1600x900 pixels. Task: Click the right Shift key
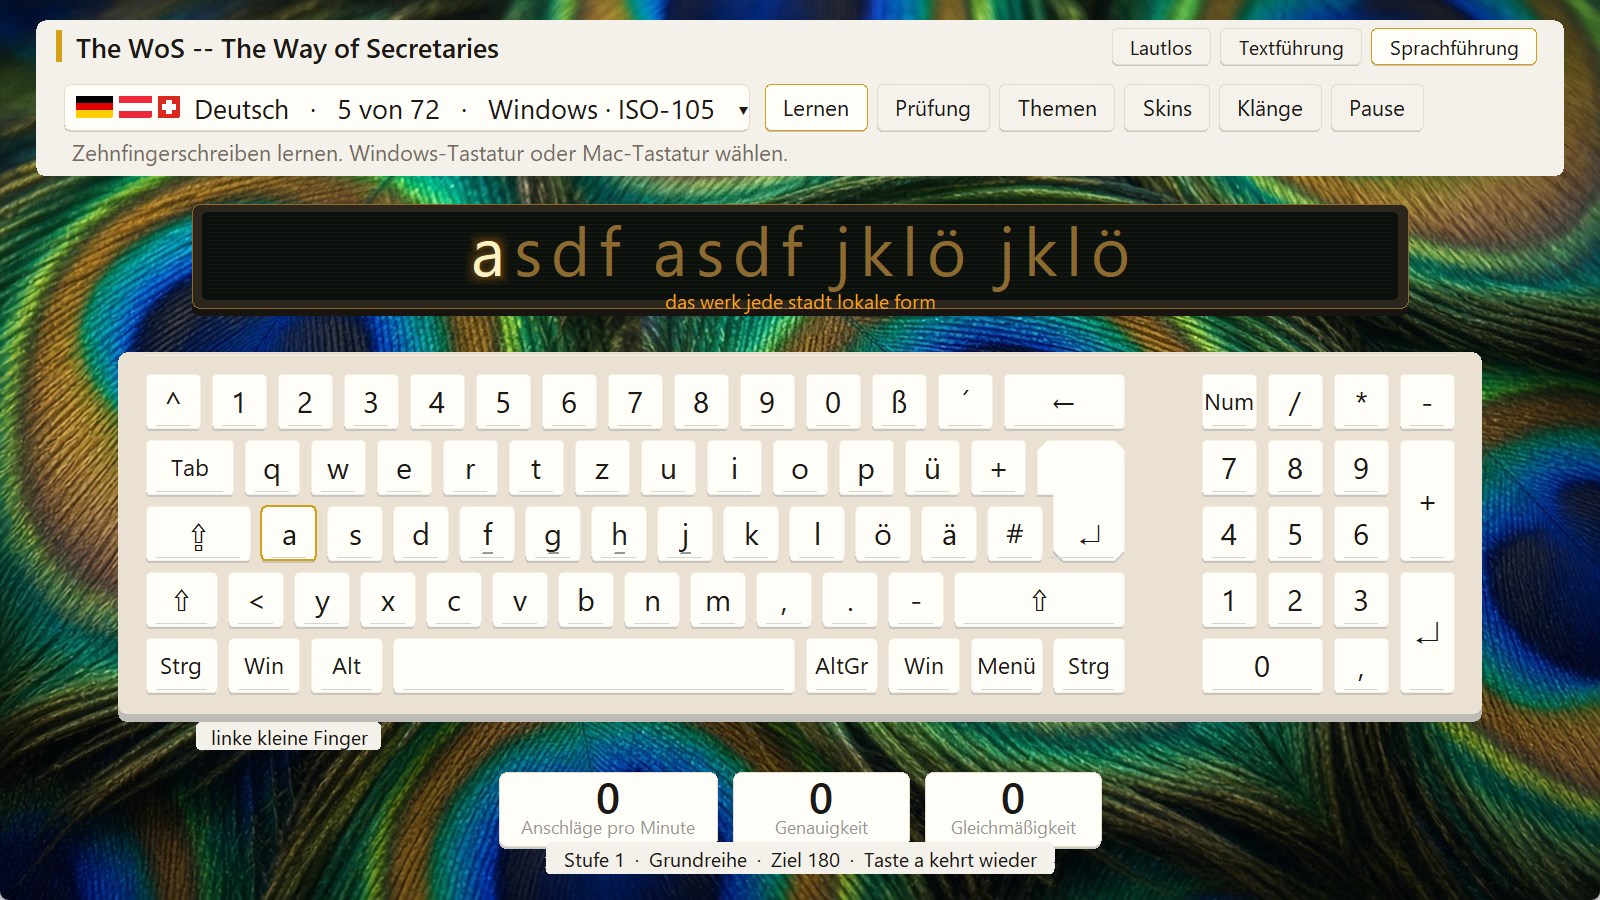pyautogui.click(x=1039, y=600)
